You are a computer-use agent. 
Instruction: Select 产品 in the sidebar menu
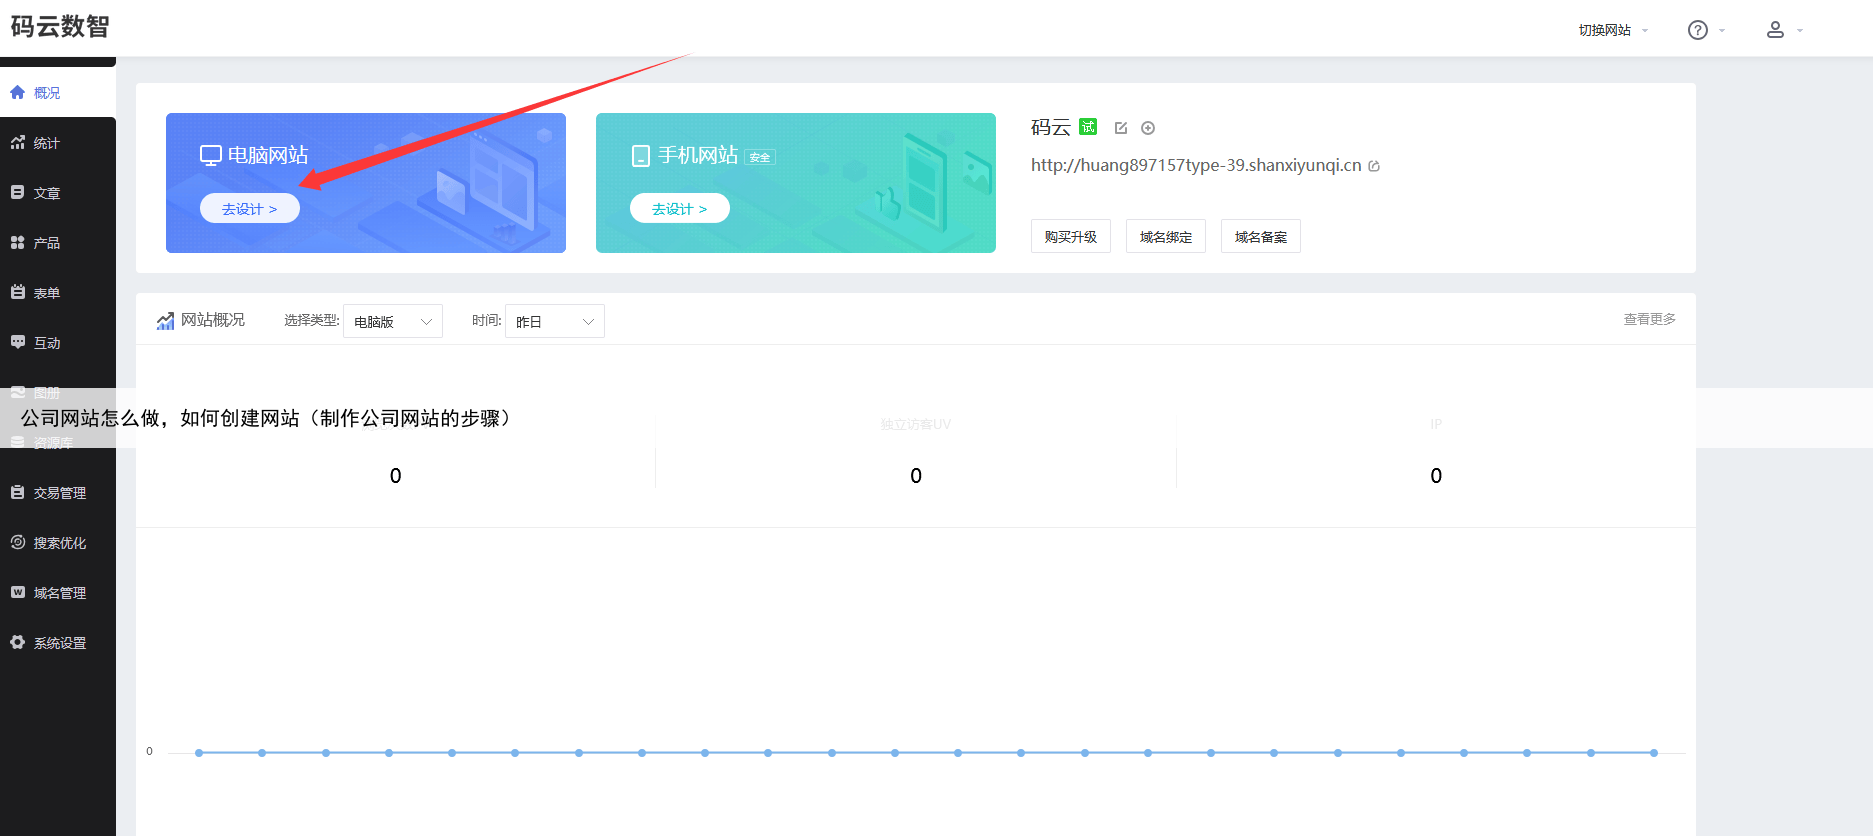(x=47, y=243)
